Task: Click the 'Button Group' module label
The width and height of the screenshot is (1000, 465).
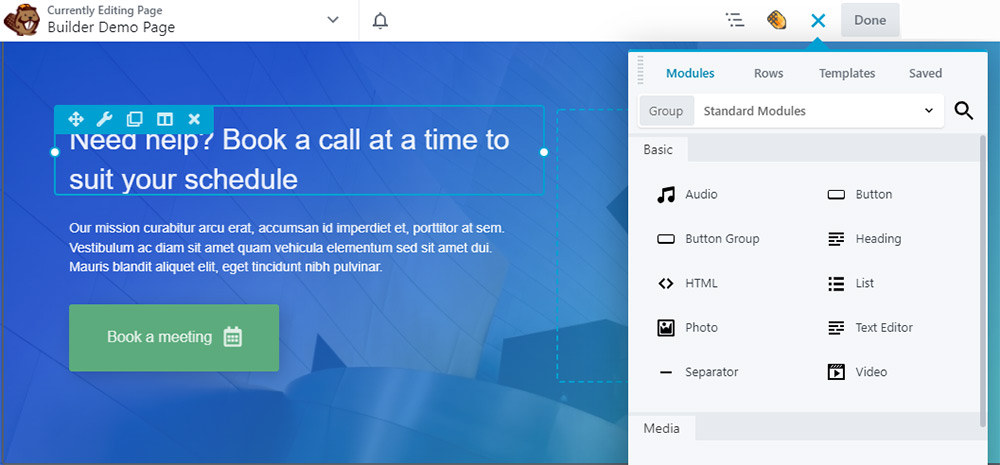Action: coord(722,239)
